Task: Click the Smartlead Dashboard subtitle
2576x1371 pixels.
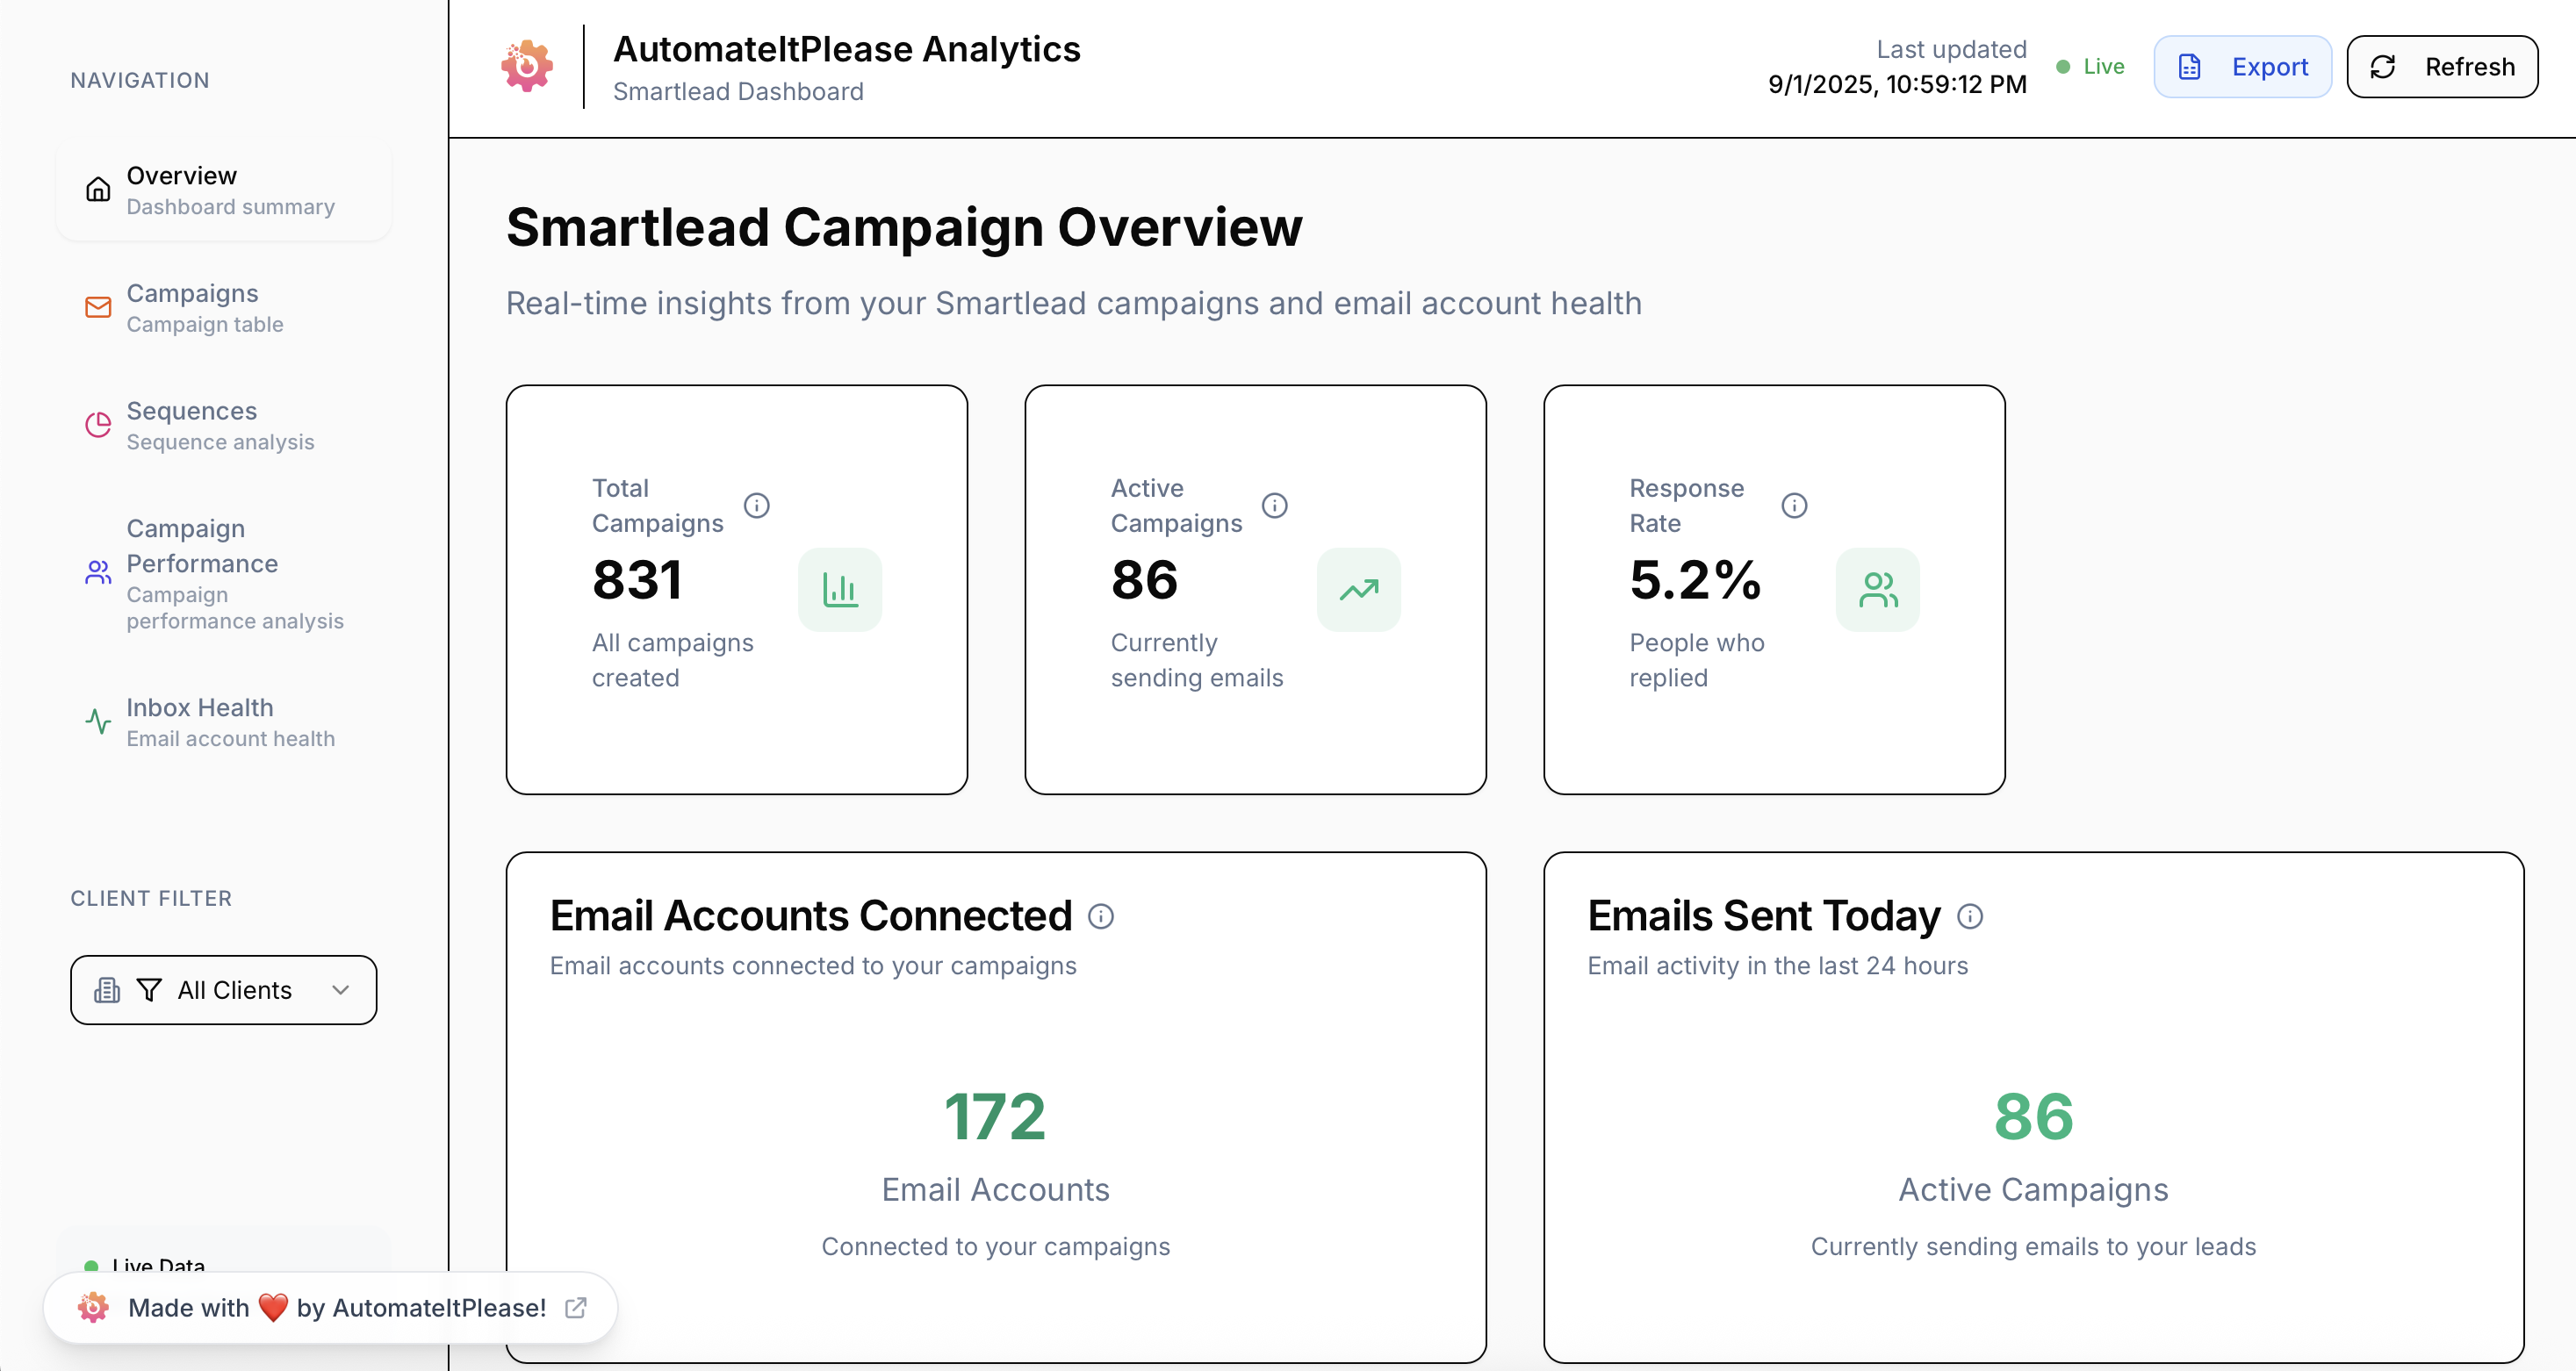Action: 738,91
